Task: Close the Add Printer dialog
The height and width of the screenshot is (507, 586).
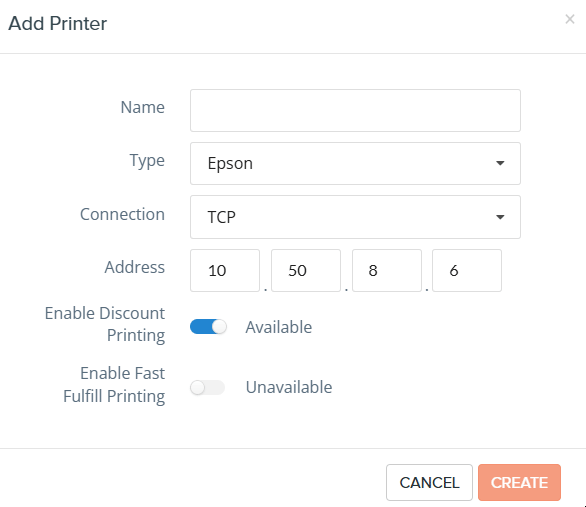Action: pos(570,19)
